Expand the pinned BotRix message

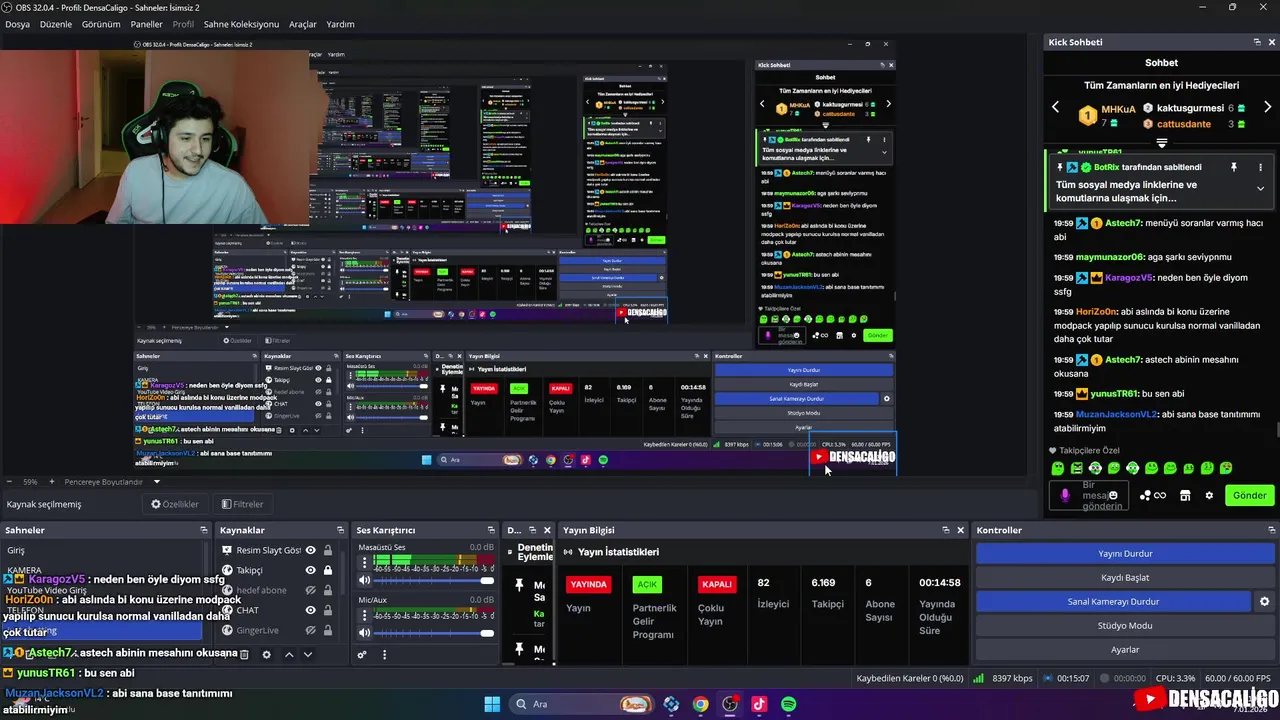point(1260,188)
